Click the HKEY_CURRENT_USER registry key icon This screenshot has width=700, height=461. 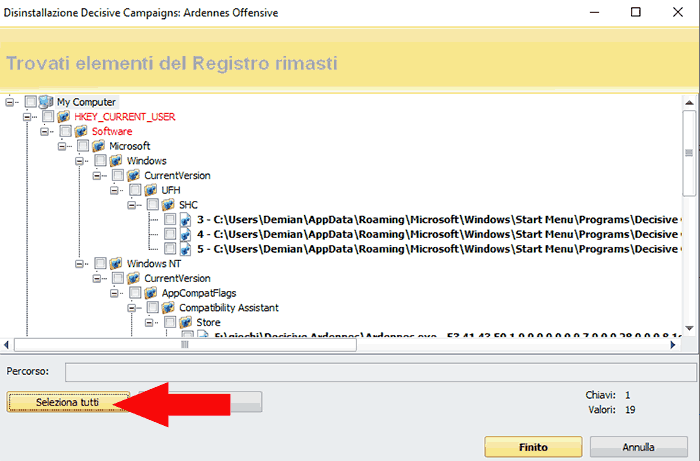click(64, 117)
